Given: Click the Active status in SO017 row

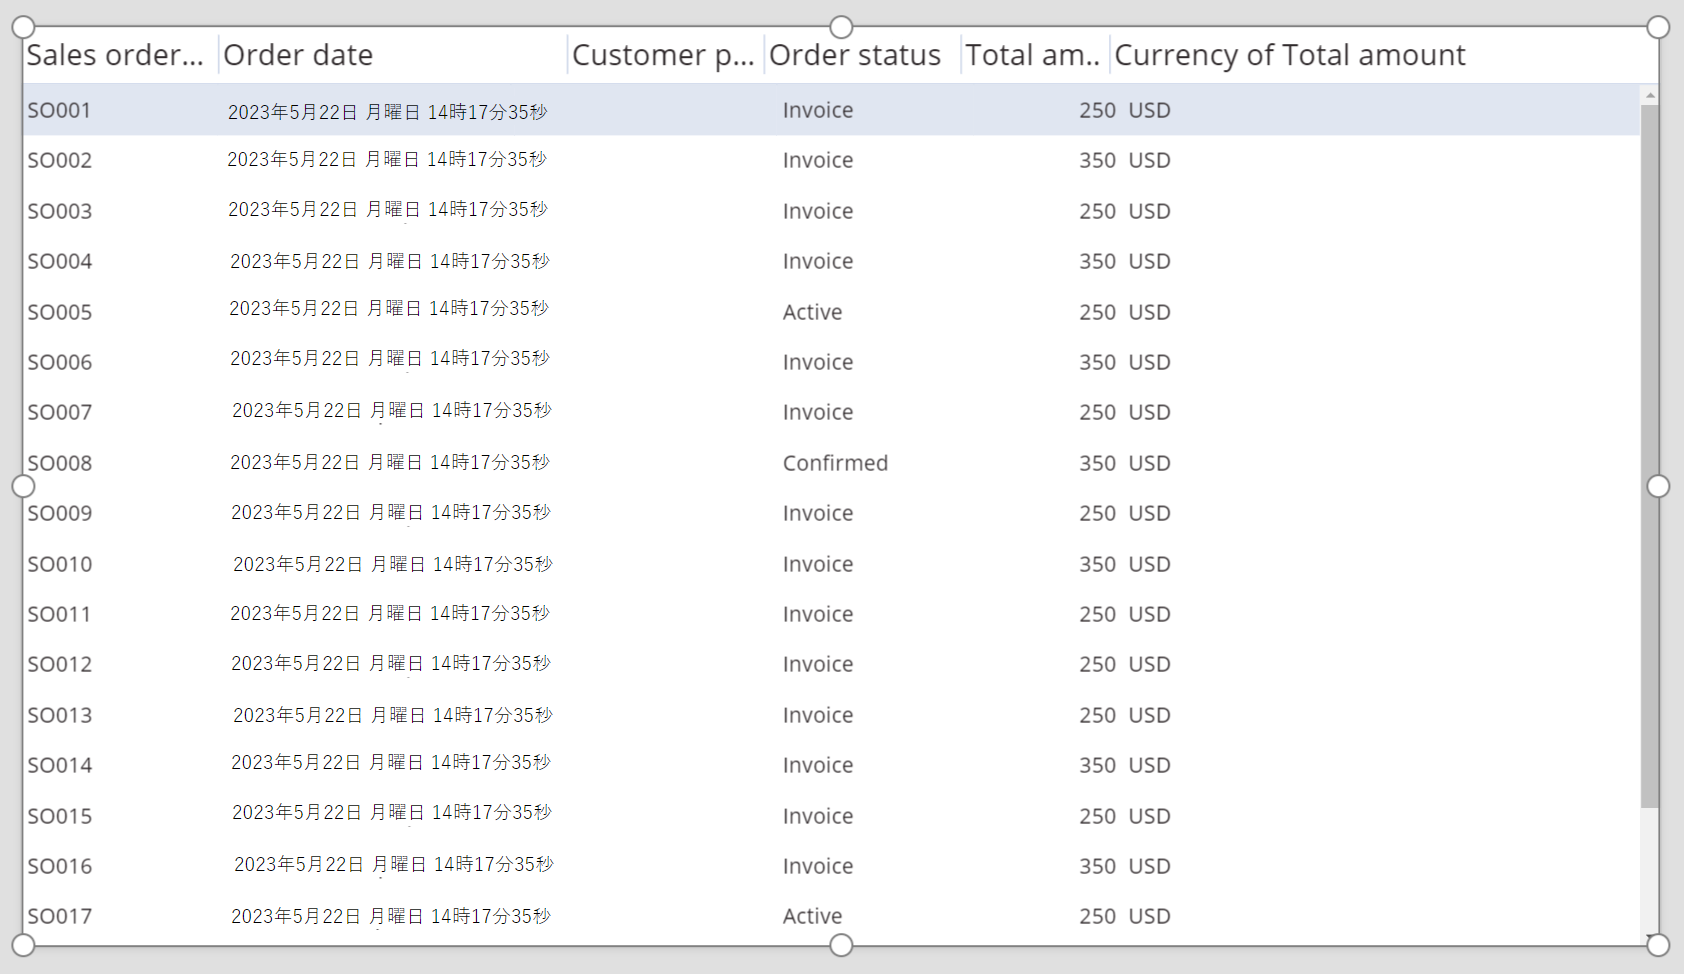Looking at the screenshot, I should (812, 916).
